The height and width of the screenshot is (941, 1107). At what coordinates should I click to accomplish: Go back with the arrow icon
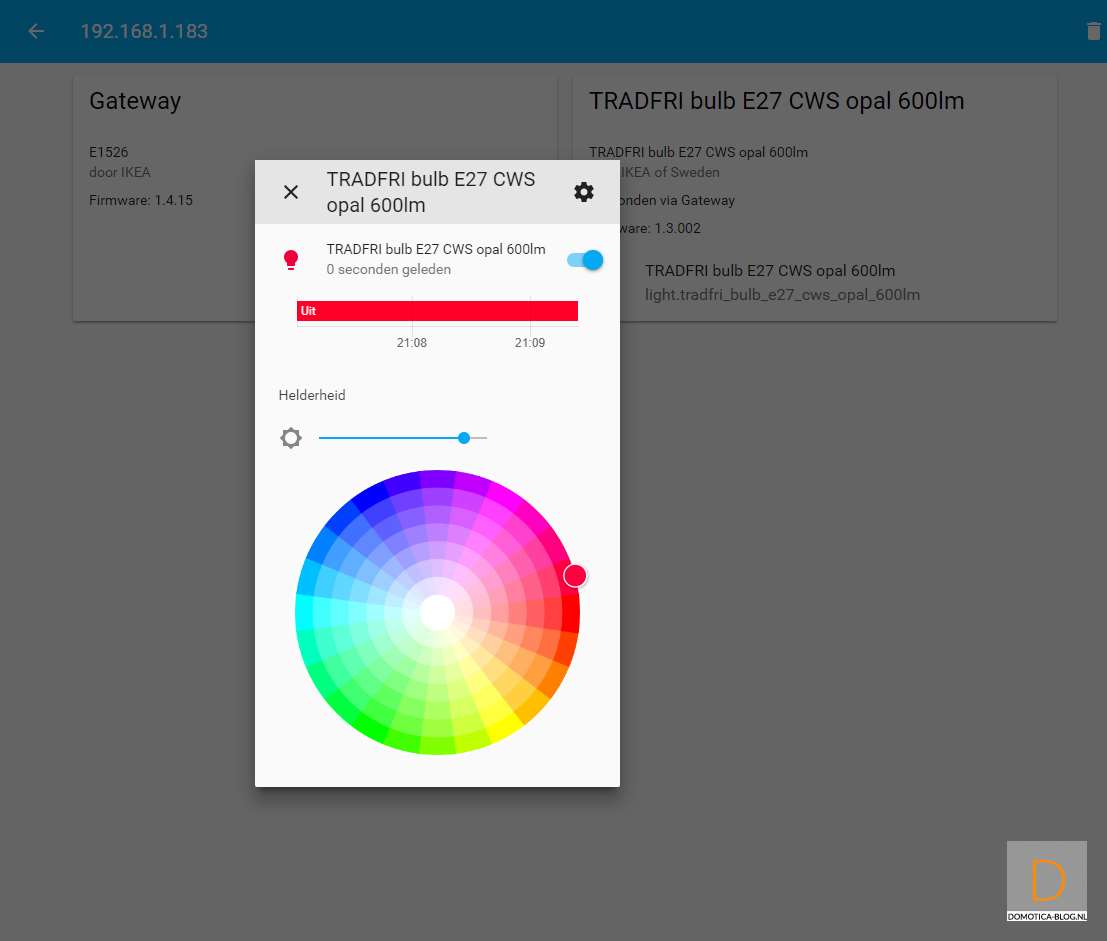[x=36, y=31]
